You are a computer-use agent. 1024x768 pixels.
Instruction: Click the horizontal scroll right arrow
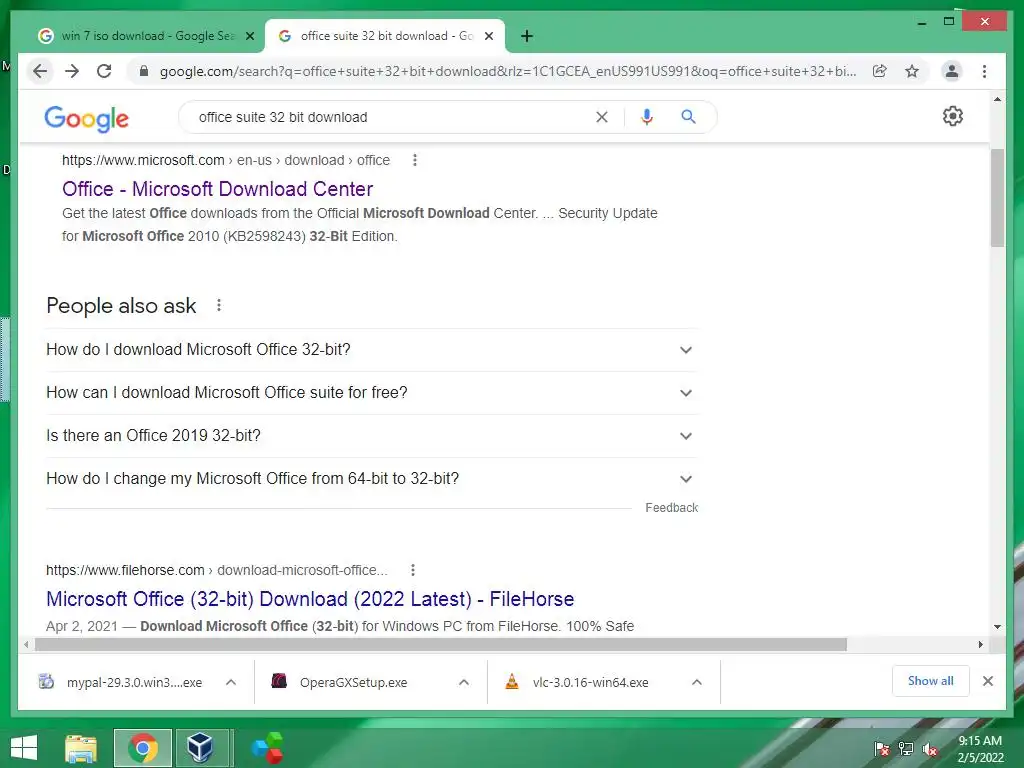pyautogui.click(x=980, y=645)
